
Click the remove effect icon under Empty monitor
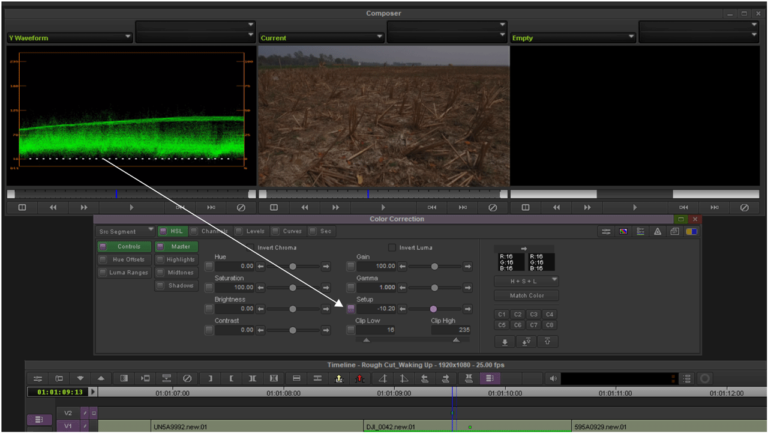(744, 208)
